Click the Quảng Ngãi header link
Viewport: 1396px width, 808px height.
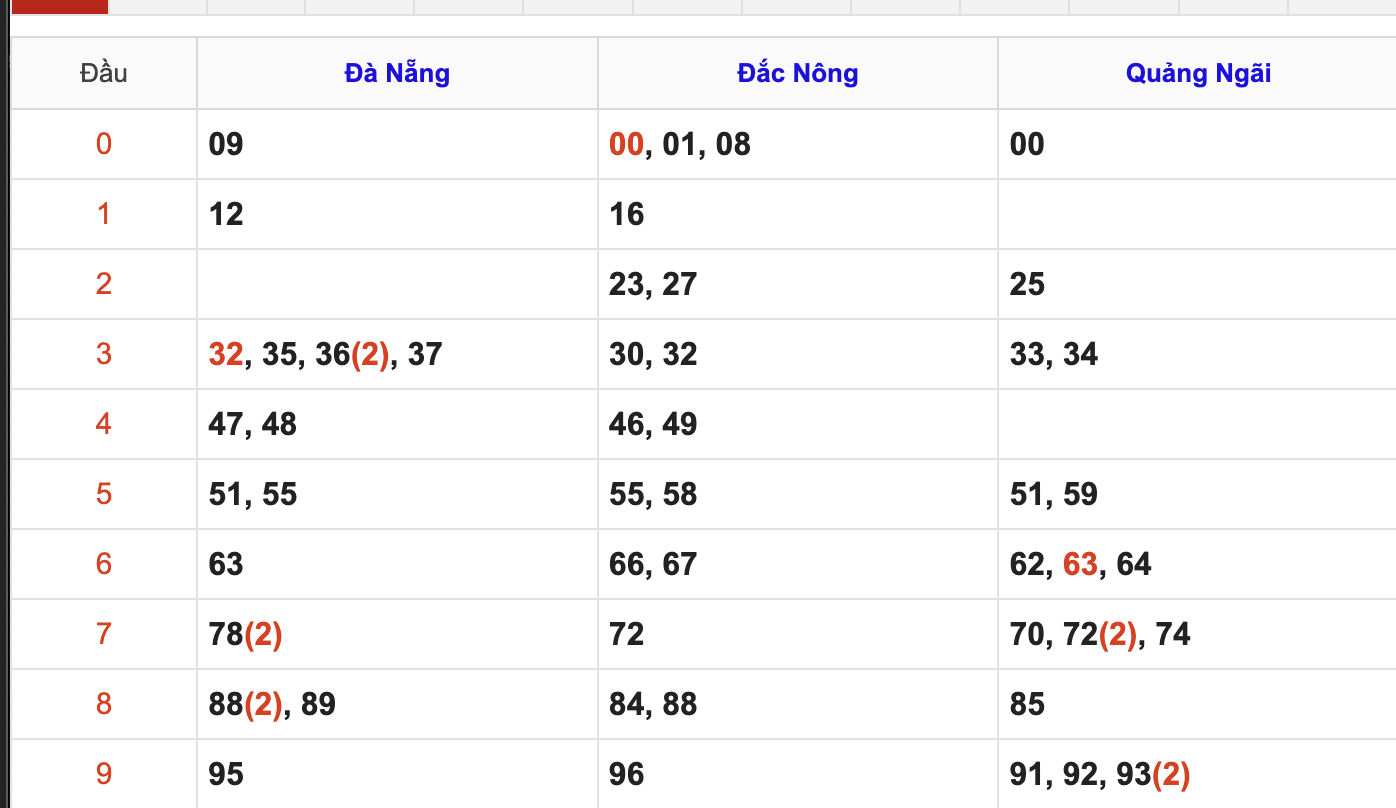(x=1198, y=73)
